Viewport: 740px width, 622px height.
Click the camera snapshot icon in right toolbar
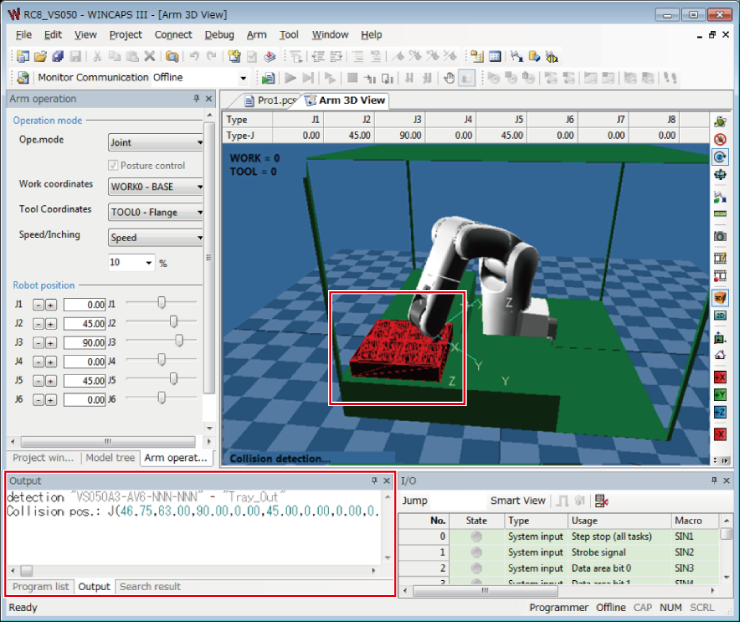[x=720, y=236]
